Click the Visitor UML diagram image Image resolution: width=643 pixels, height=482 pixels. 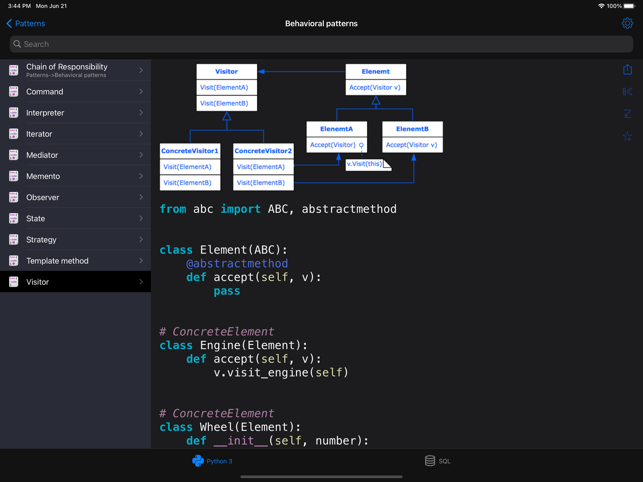301,127
